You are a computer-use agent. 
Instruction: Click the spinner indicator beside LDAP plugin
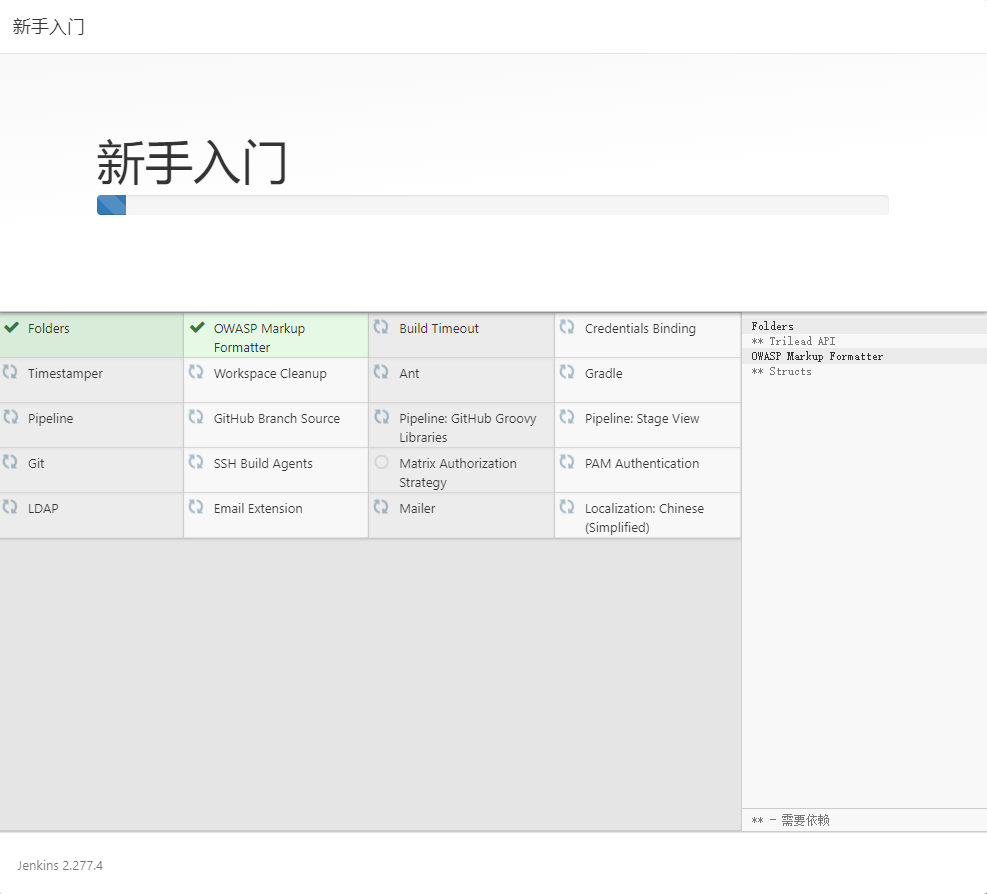pyautogui.click(x=13, y=507)
